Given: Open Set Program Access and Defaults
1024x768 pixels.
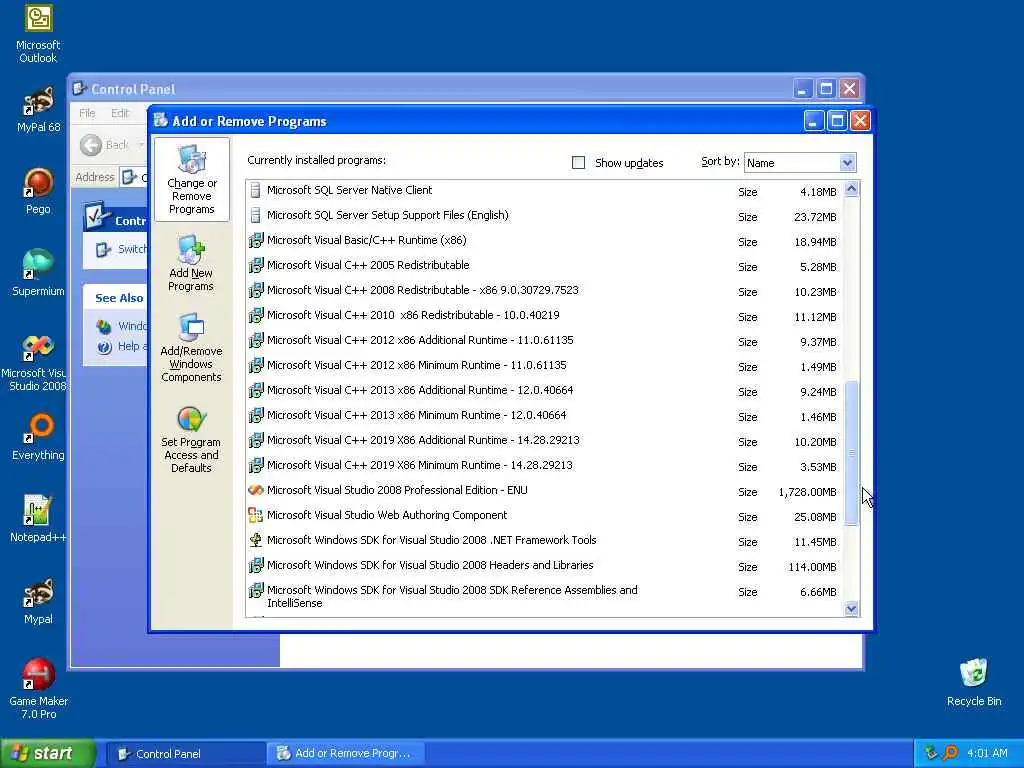Looking at the screenshot, I should coord(191,439).
